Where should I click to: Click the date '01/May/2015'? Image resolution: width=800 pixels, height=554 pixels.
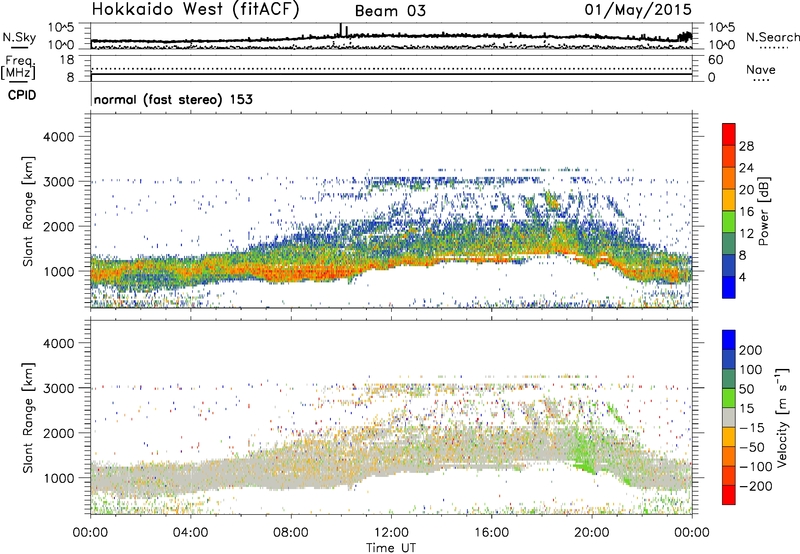point(638,9)
